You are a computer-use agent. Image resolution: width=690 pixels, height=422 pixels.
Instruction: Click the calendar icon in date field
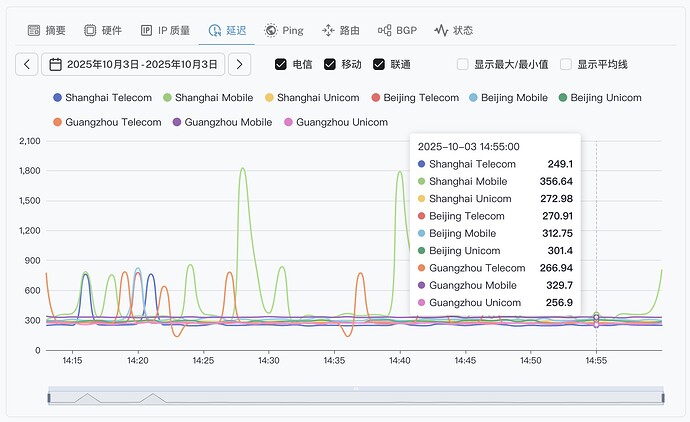coord(55,64)
